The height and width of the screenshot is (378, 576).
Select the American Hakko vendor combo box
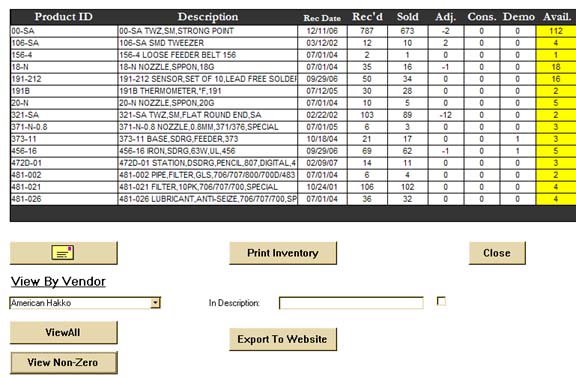tap(85, 303)
